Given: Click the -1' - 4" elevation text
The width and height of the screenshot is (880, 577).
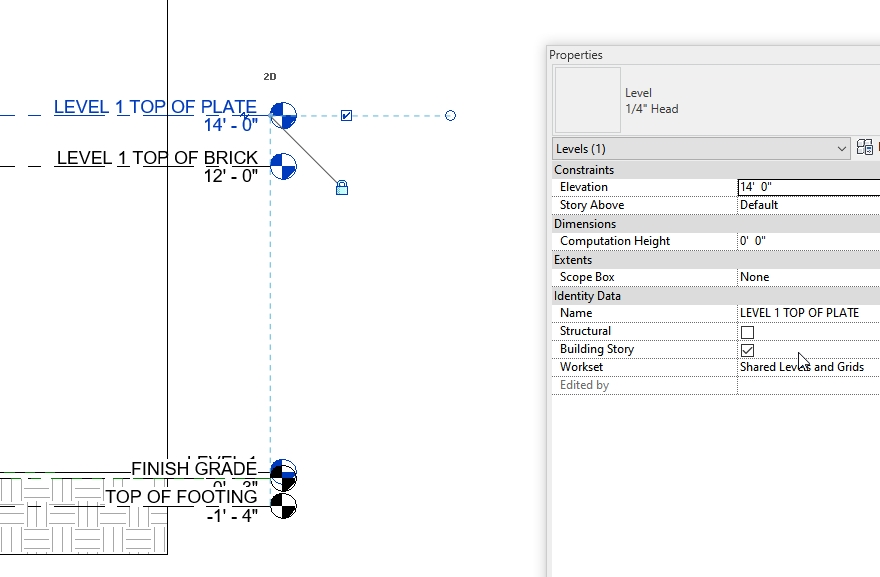Looking at the screenshot, I should click(x=232, y=515).
